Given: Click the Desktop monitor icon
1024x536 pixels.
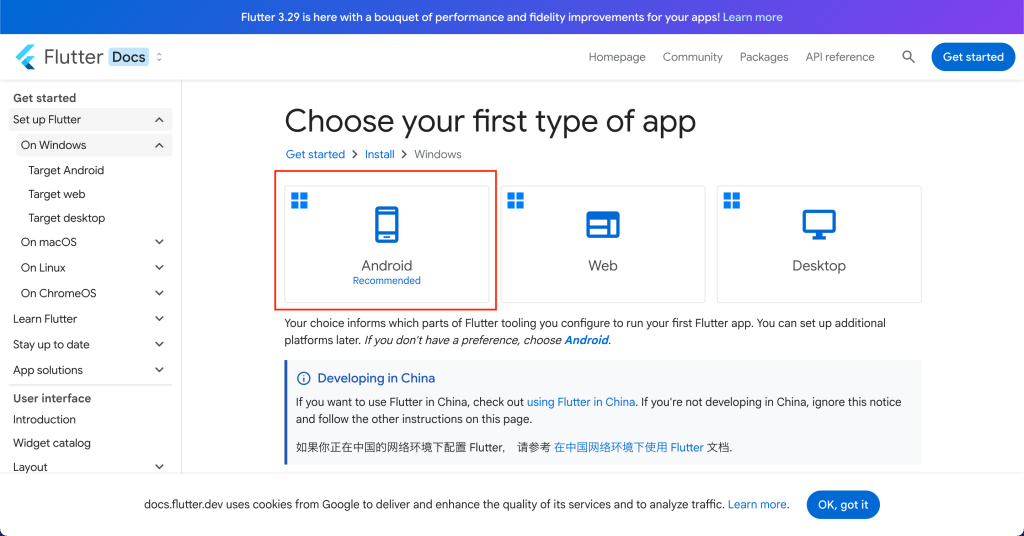Looking at the screenshot, I should [x=818, y=225].
